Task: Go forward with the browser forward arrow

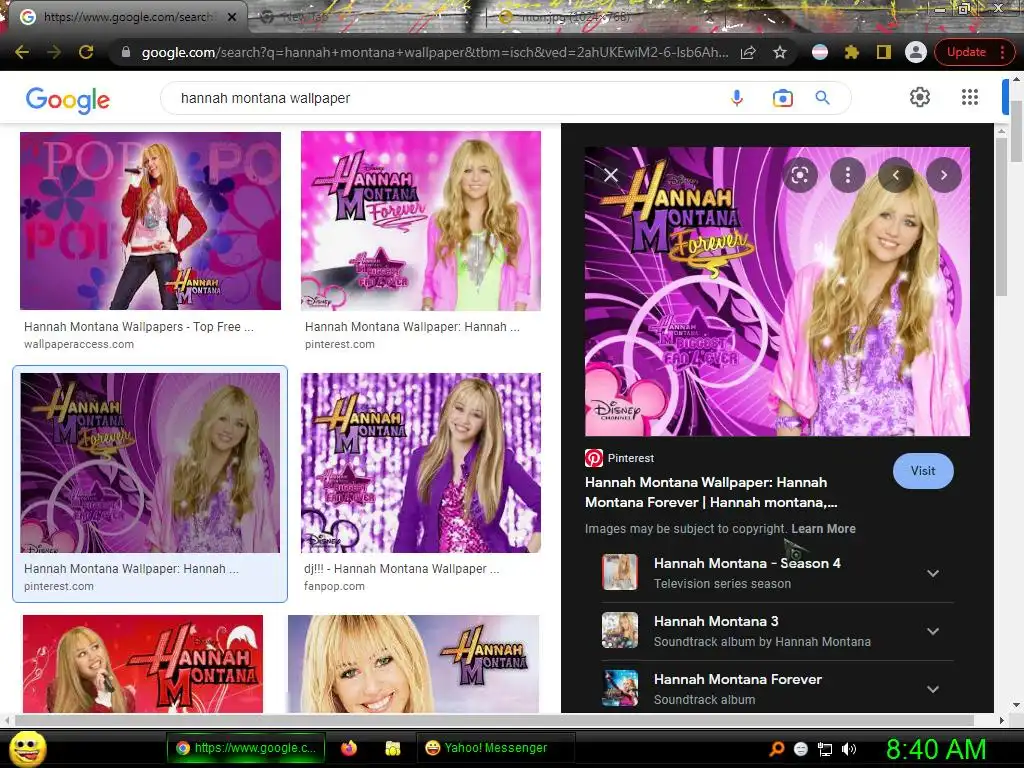Action: coord(54,52)
